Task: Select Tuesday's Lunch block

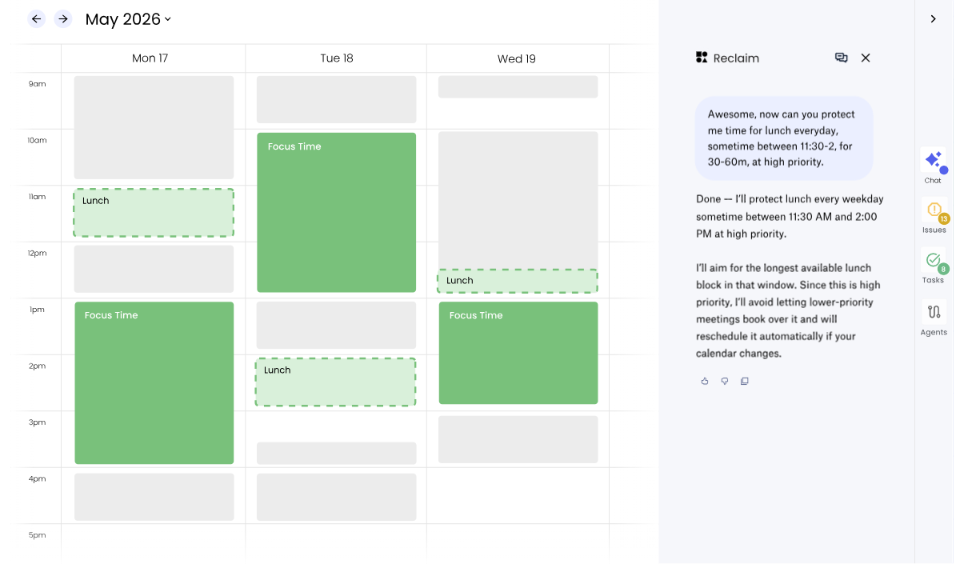Action: point(335,382)
